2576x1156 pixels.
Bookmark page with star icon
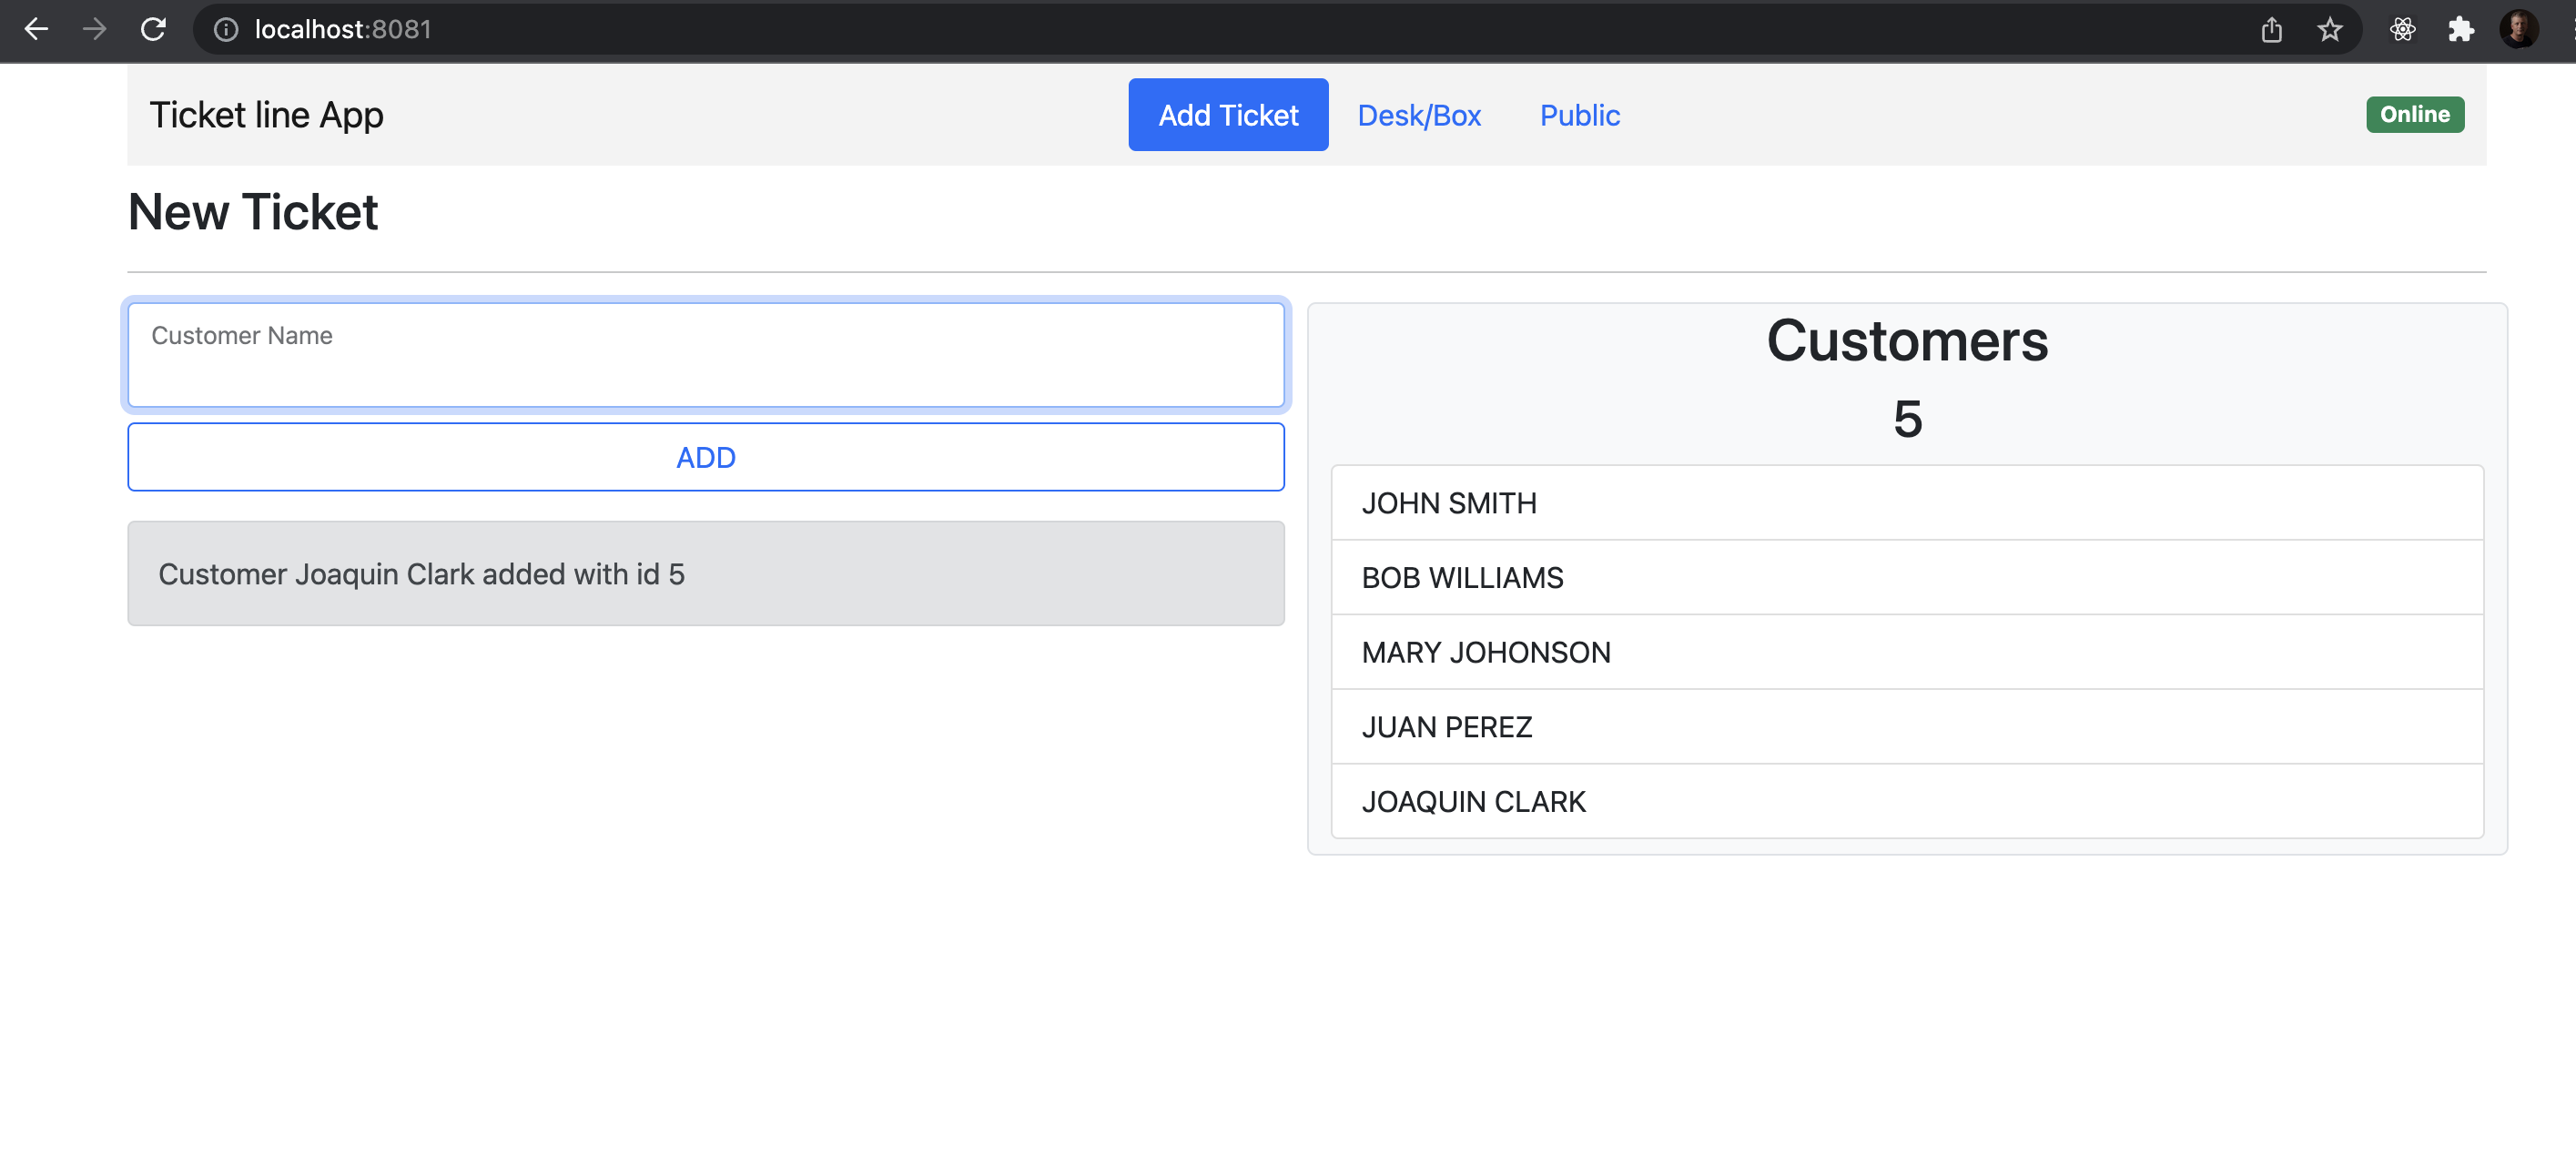[x=2329, y=29]
